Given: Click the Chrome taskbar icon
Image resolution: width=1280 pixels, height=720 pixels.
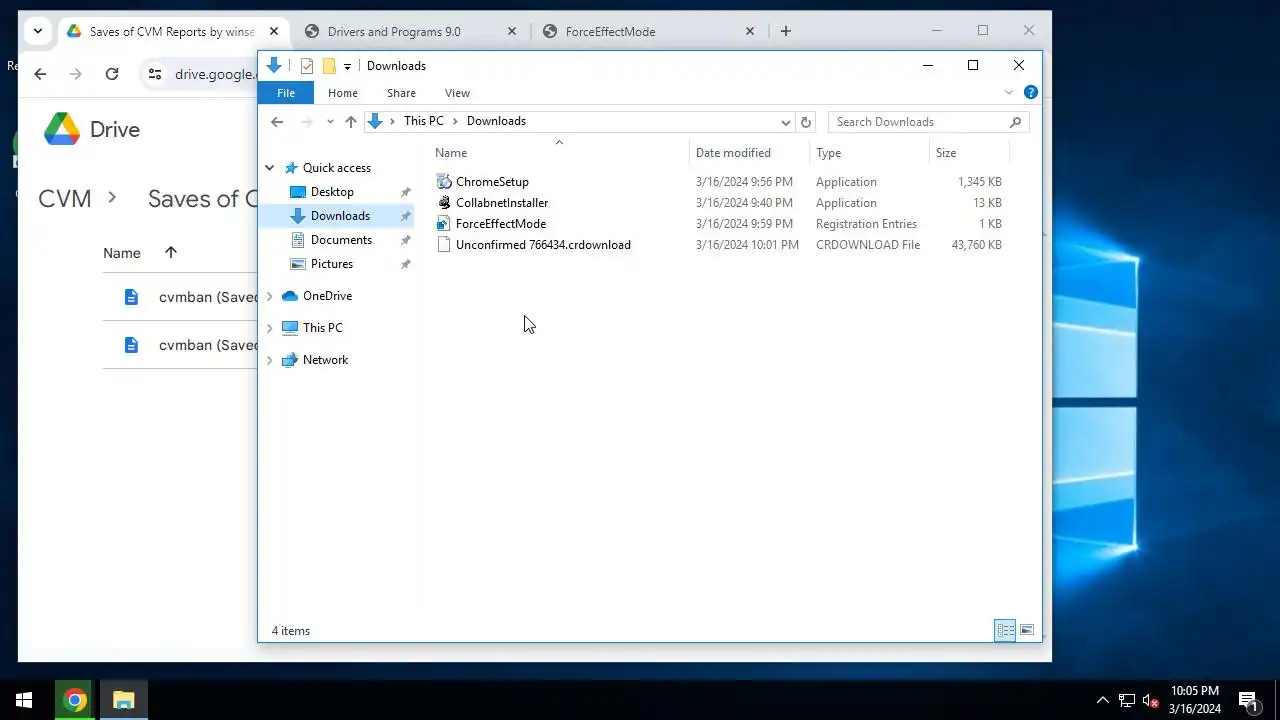Looking at the screenshot, I should click(75, 700).
